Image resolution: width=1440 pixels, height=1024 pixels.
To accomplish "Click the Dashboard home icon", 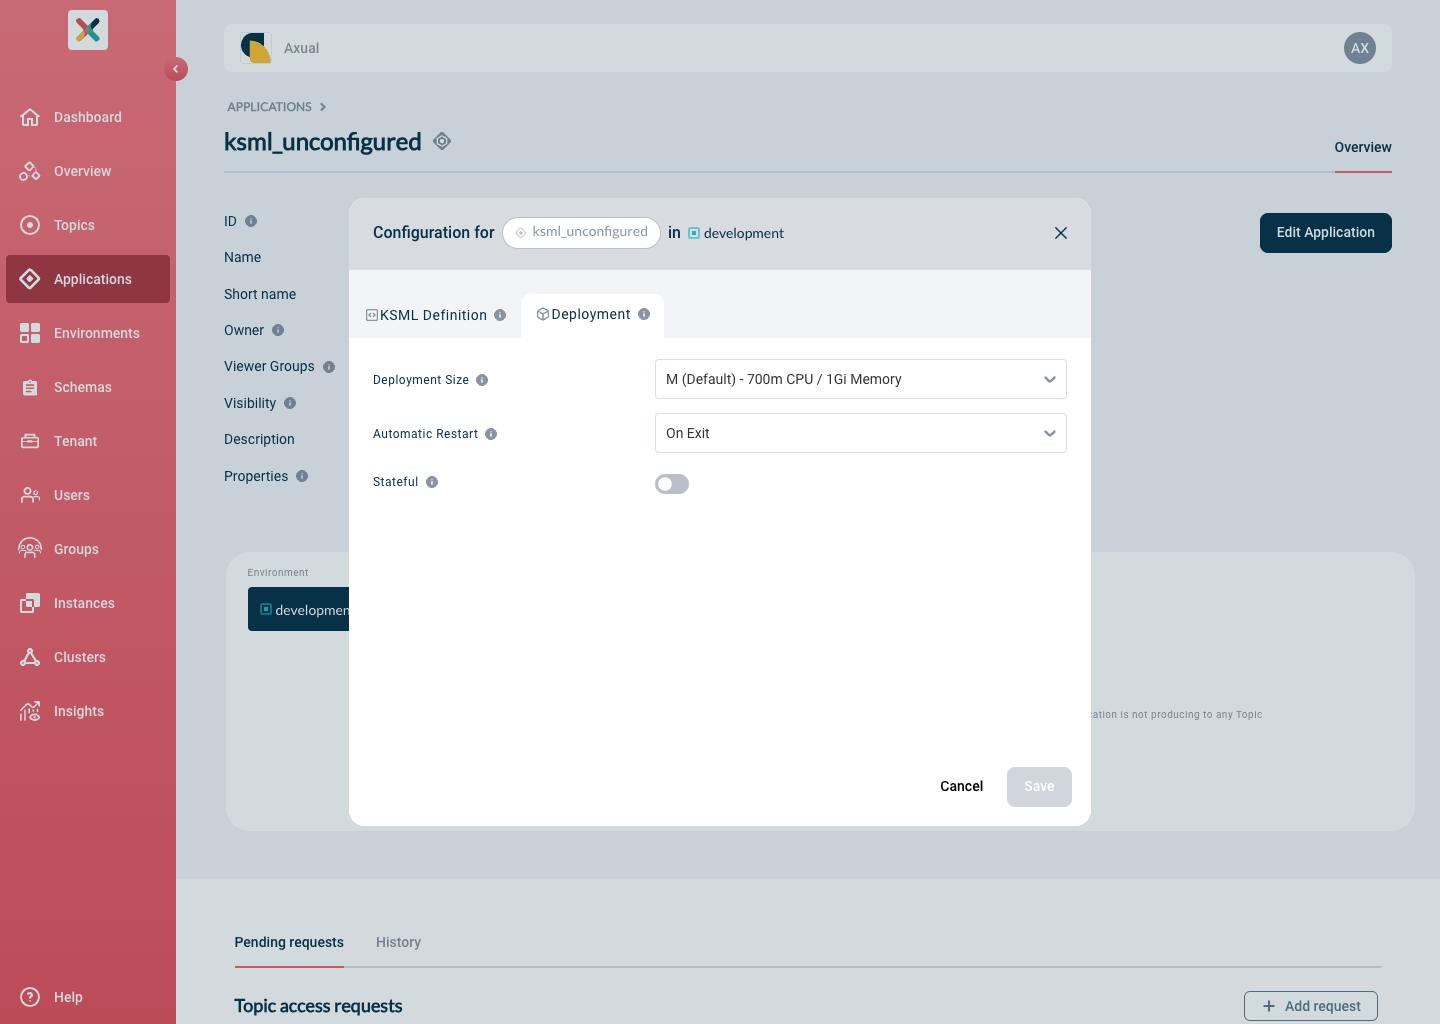I will point(30,117).
